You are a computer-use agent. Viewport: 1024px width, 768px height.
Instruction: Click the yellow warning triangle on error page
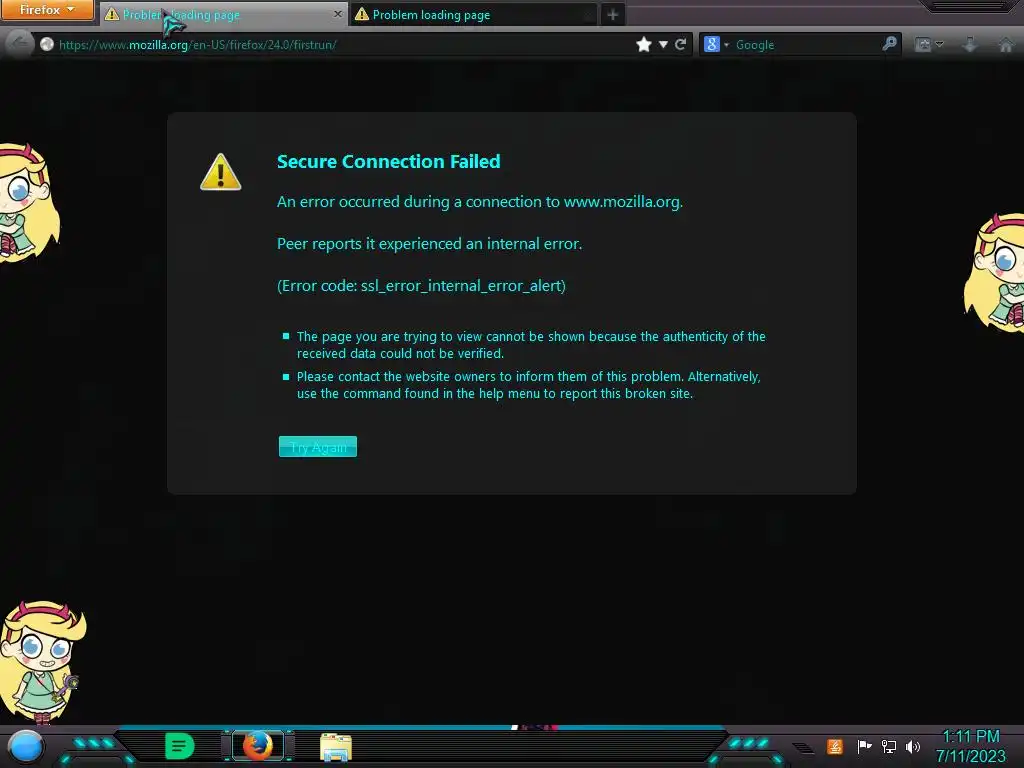tap(221, 172)
